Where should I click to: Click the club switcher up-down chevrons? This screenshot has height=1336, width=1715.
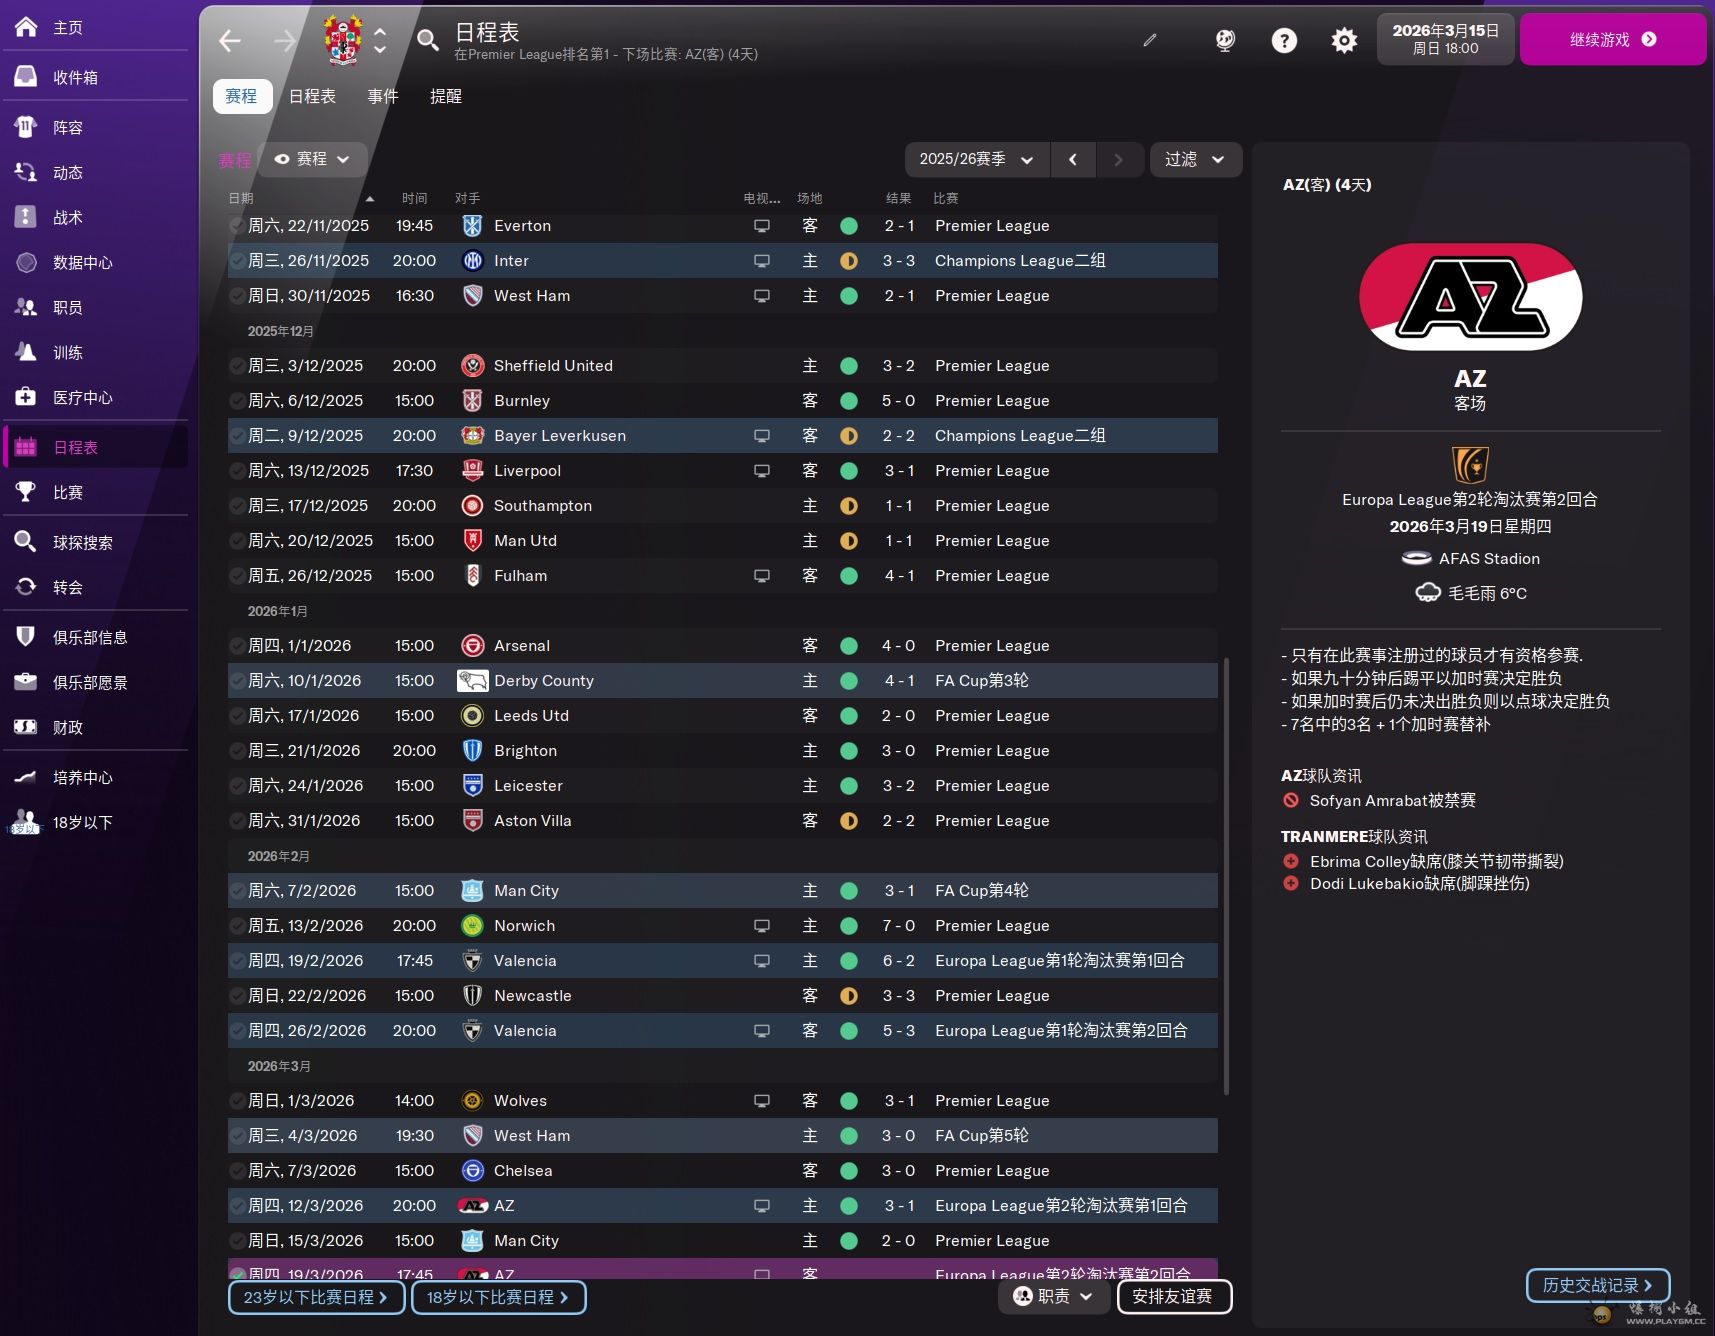380,40
